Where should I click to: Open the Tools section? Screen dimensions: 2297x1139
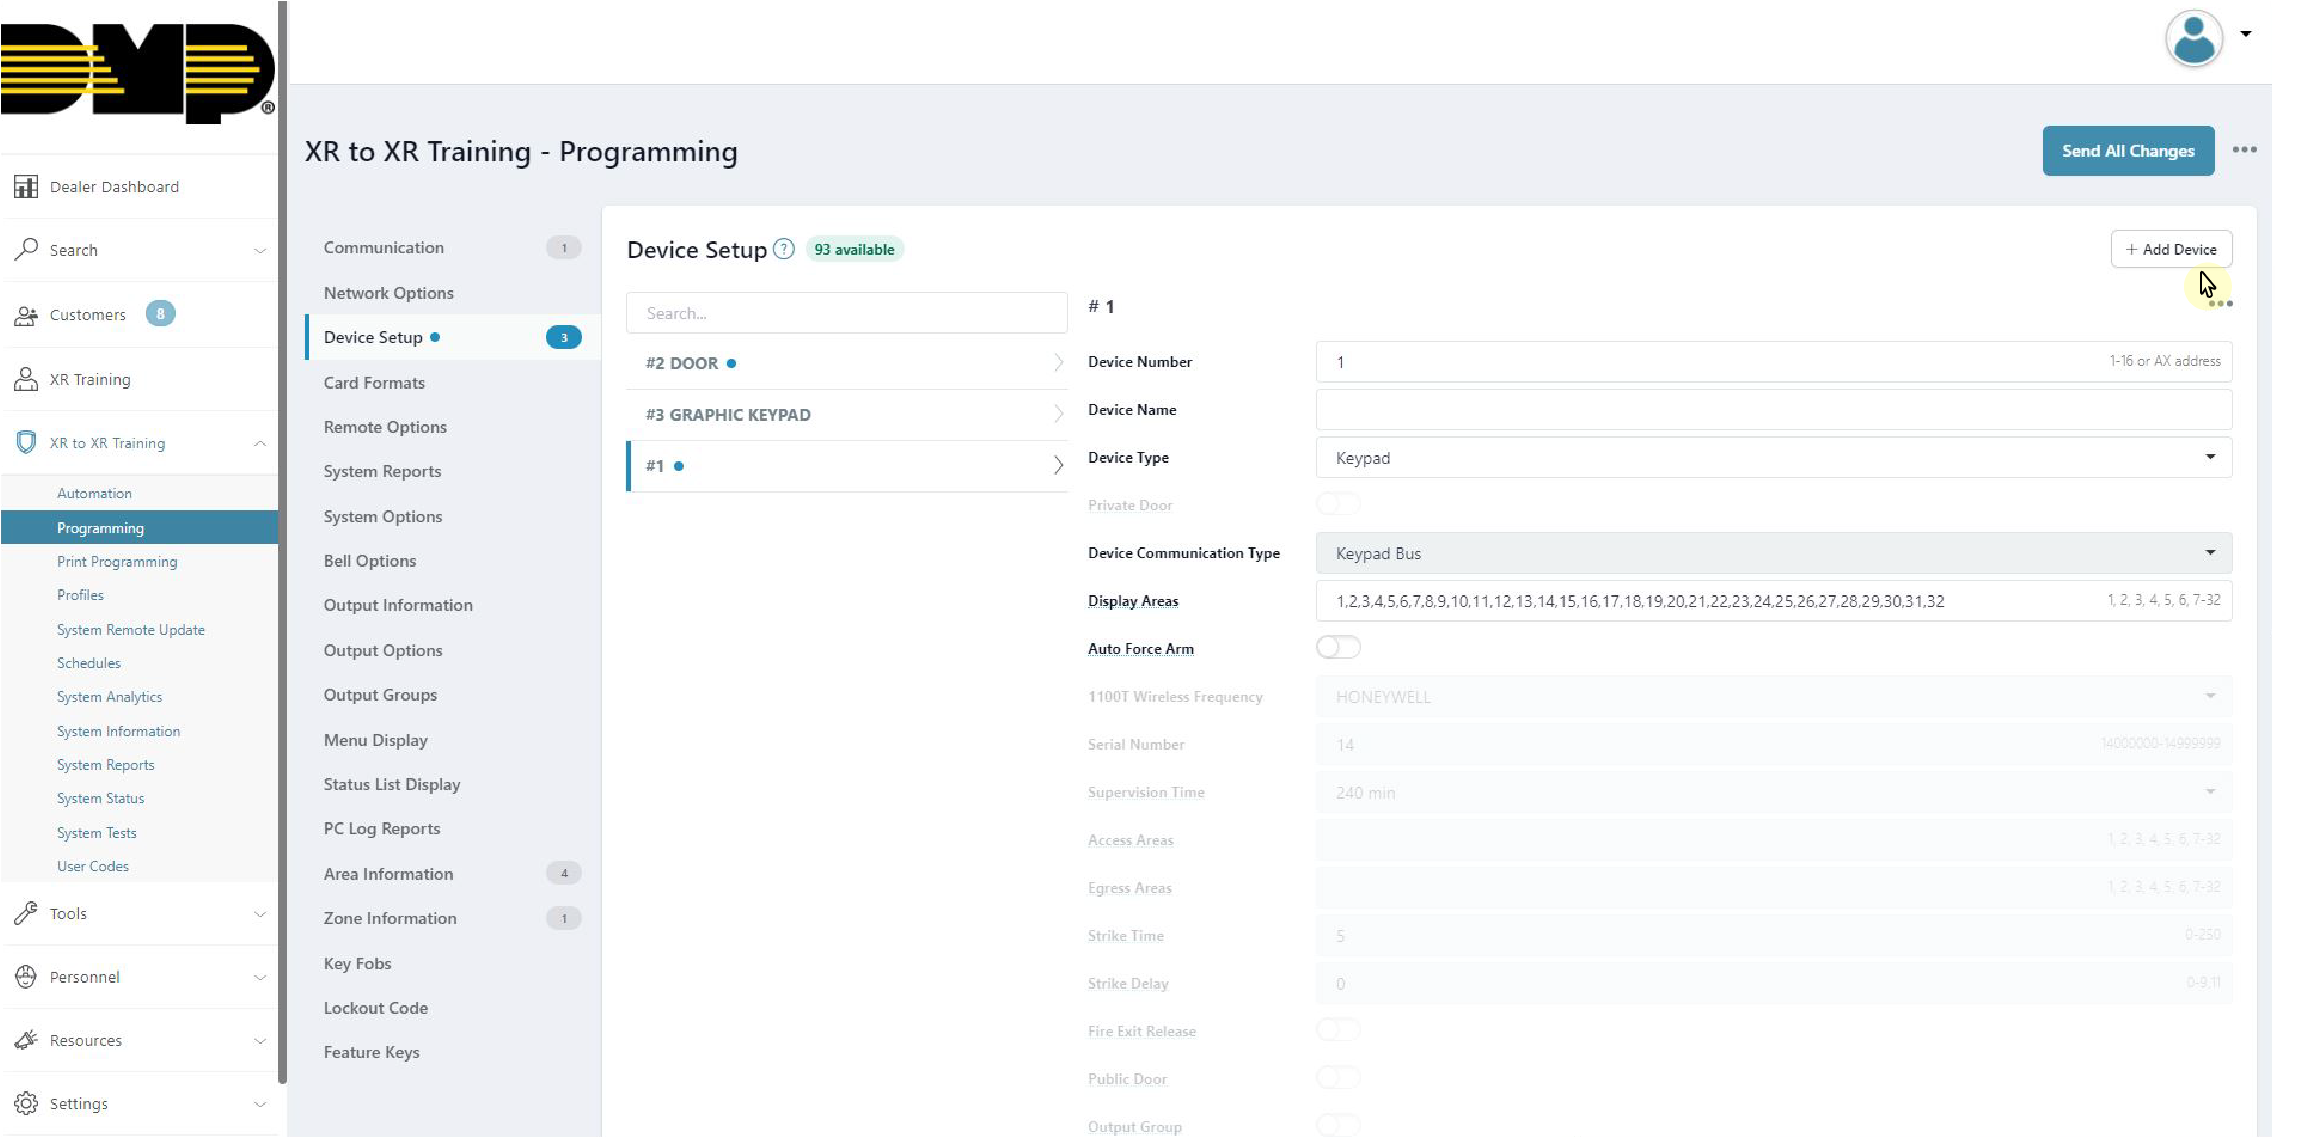pos(138,914)
